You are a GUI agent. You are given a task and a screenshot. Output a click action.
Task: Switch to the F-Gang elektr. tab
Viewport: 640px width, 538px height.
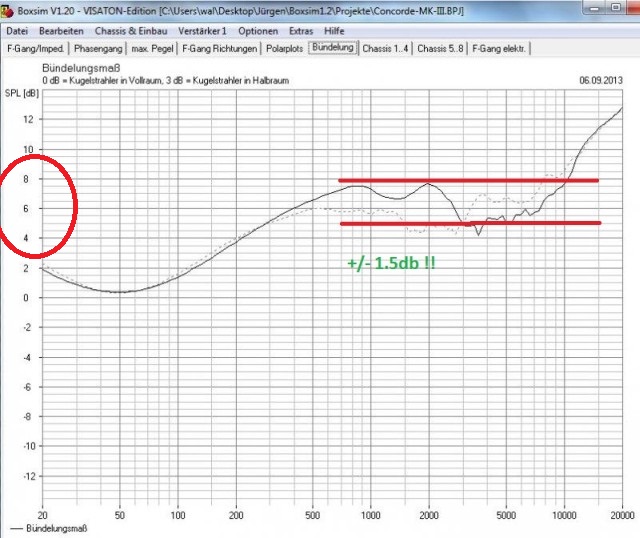[x=499, y=49]
